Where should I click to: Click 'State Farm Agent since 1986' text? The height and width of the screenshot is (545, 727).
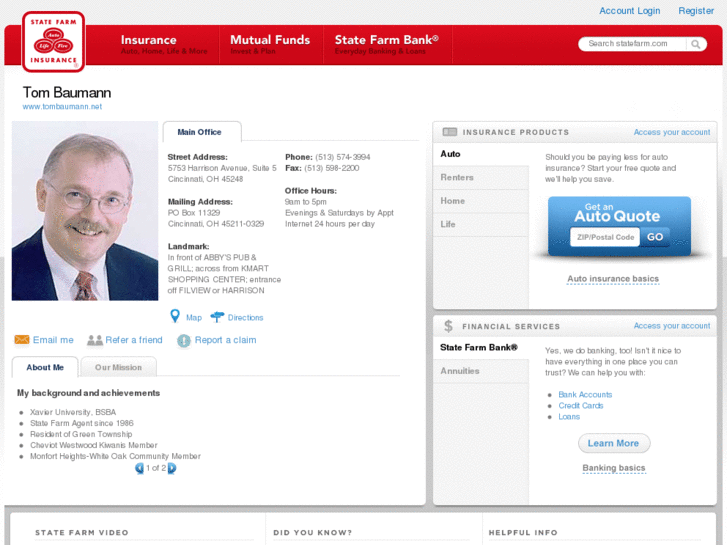[x=82, y=423]
